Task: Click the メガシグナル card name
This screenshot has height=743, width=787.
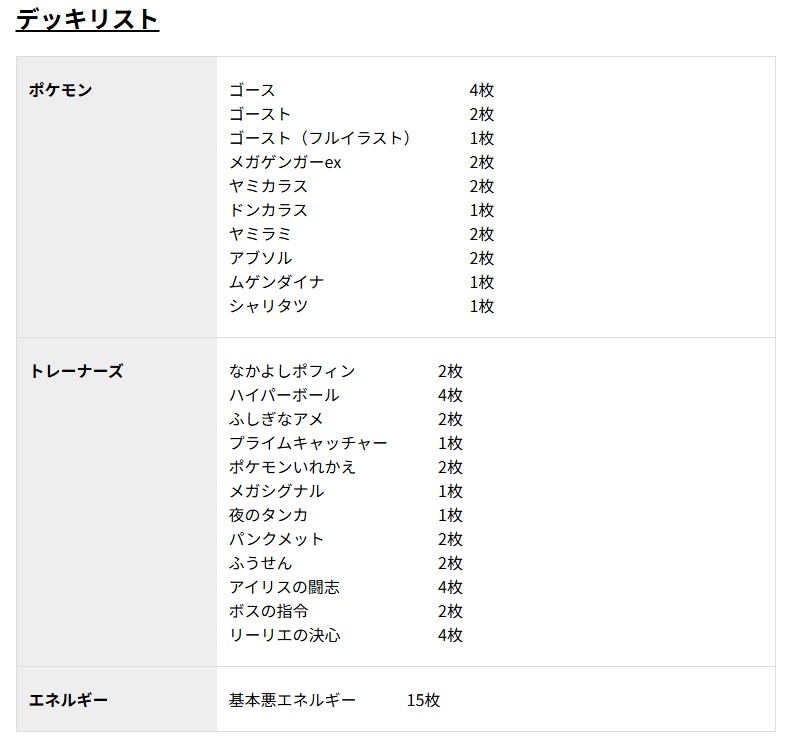Action: point(277,491)
